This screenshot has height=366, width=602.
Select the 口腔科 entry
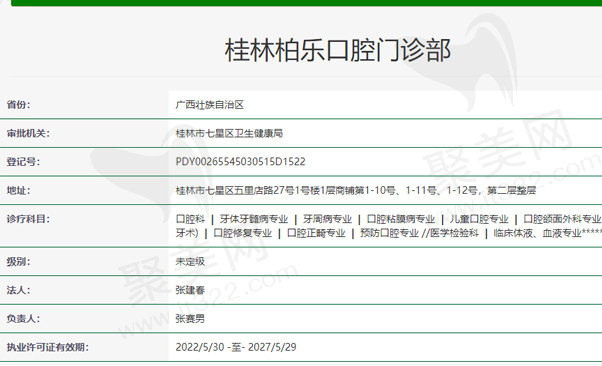(x=190, y=219)
